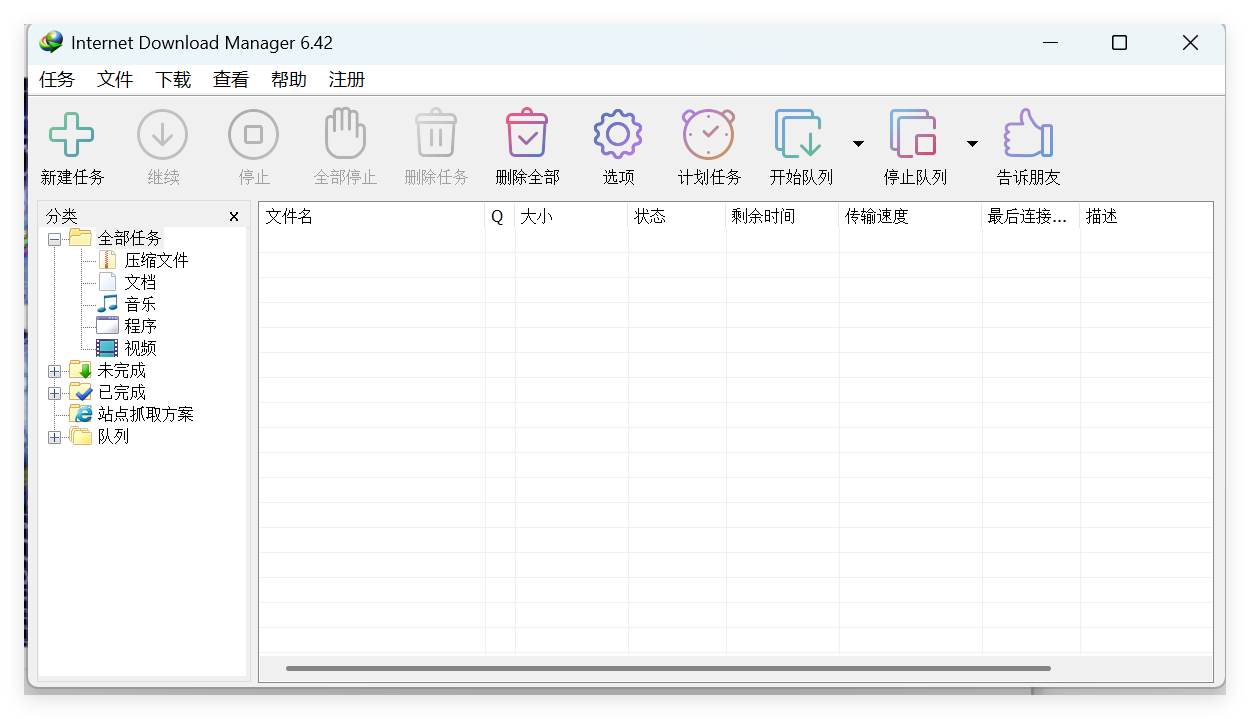Select the 未完成 label
Viewport: 1250px width, 719px height.
coord(121,370)
